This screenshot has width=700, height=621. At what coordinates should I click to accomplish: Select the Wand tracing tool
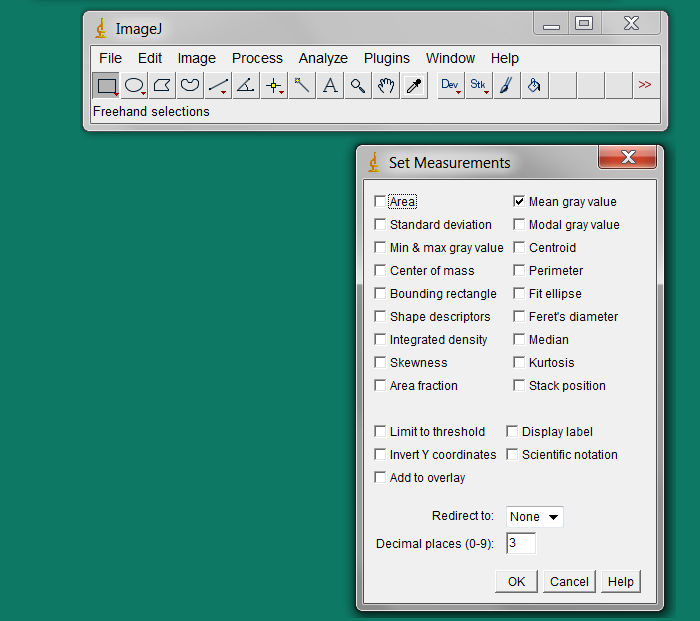click(x=302, y=85)
